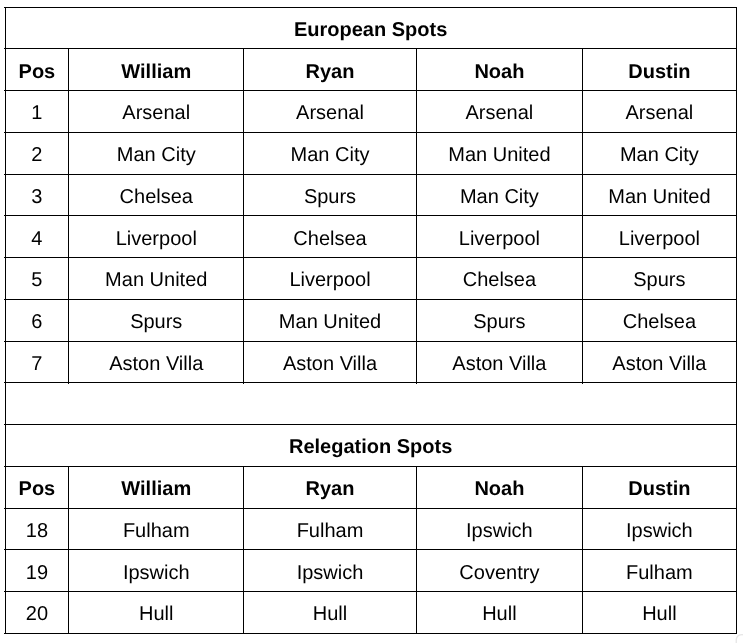
Task: Select William's Fulham cell at position 18
Action: [156, 529]
